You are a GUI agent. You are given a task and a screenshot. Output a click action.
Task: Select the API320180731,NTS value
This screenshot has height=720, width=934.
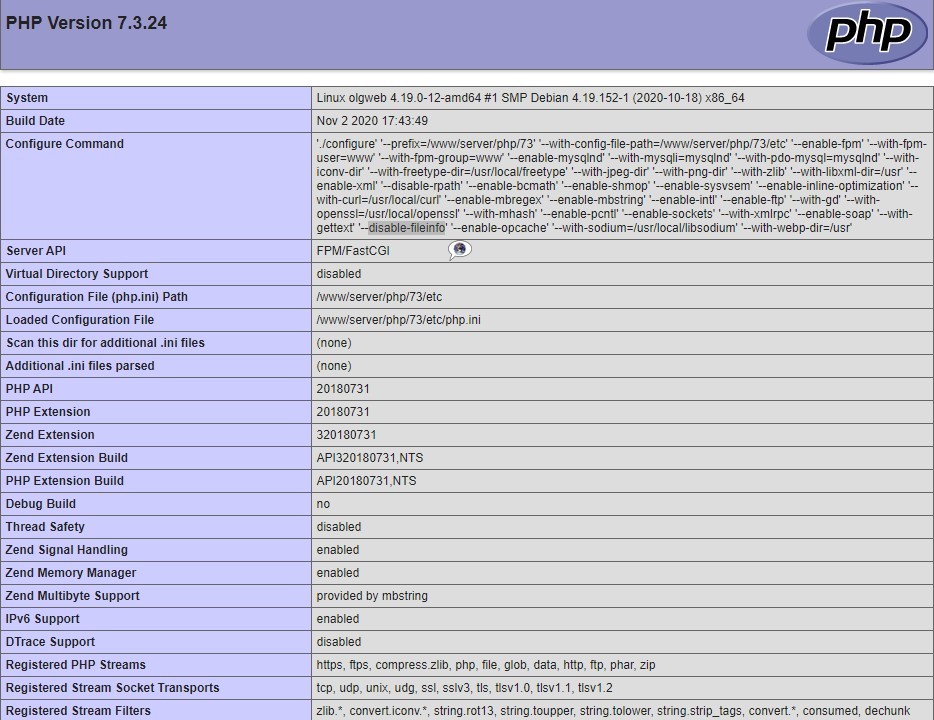point(370,458)
